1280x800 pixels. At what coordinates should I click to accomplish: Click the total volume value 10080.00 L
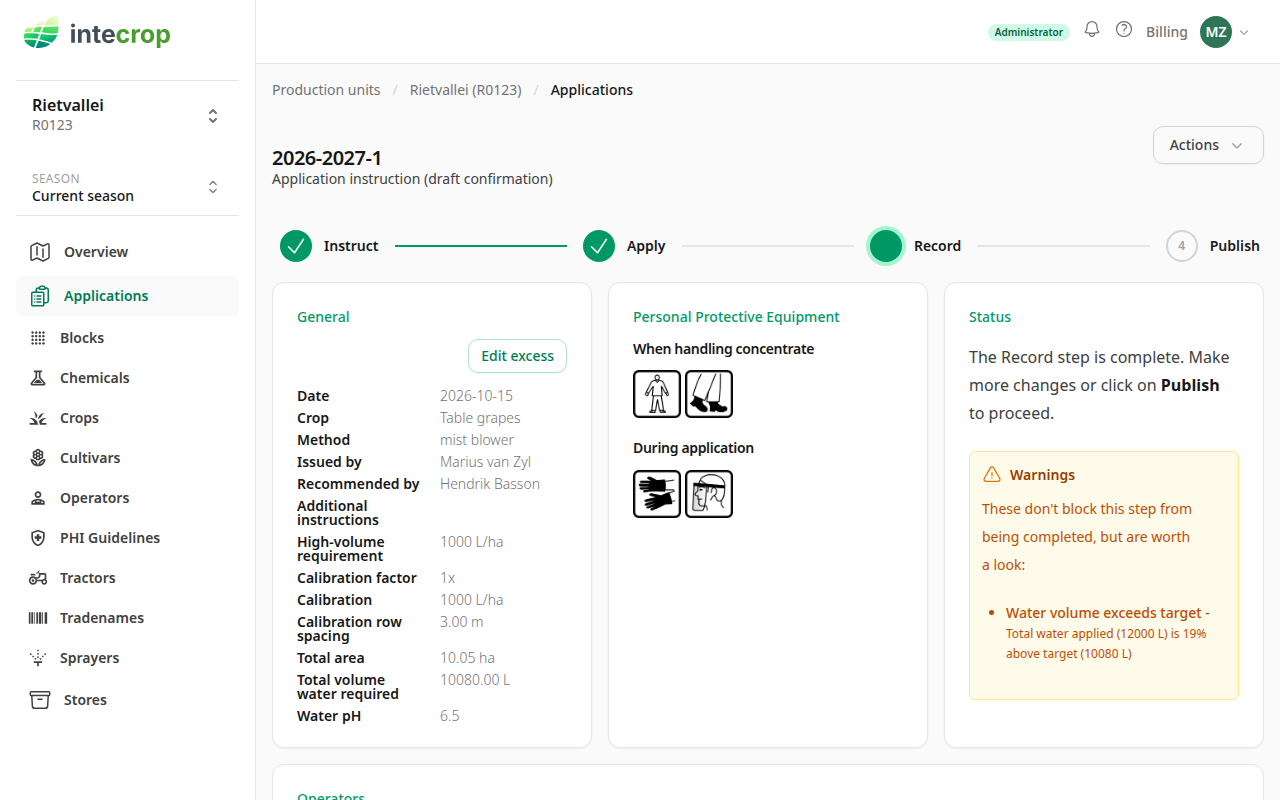click(475, 680)
